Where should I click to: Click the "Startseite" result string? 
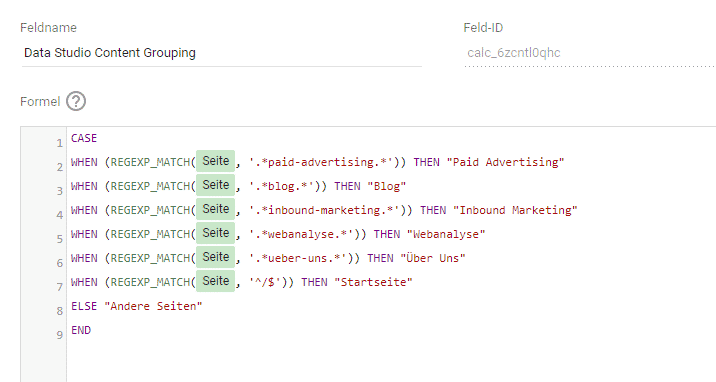point(374,282)
